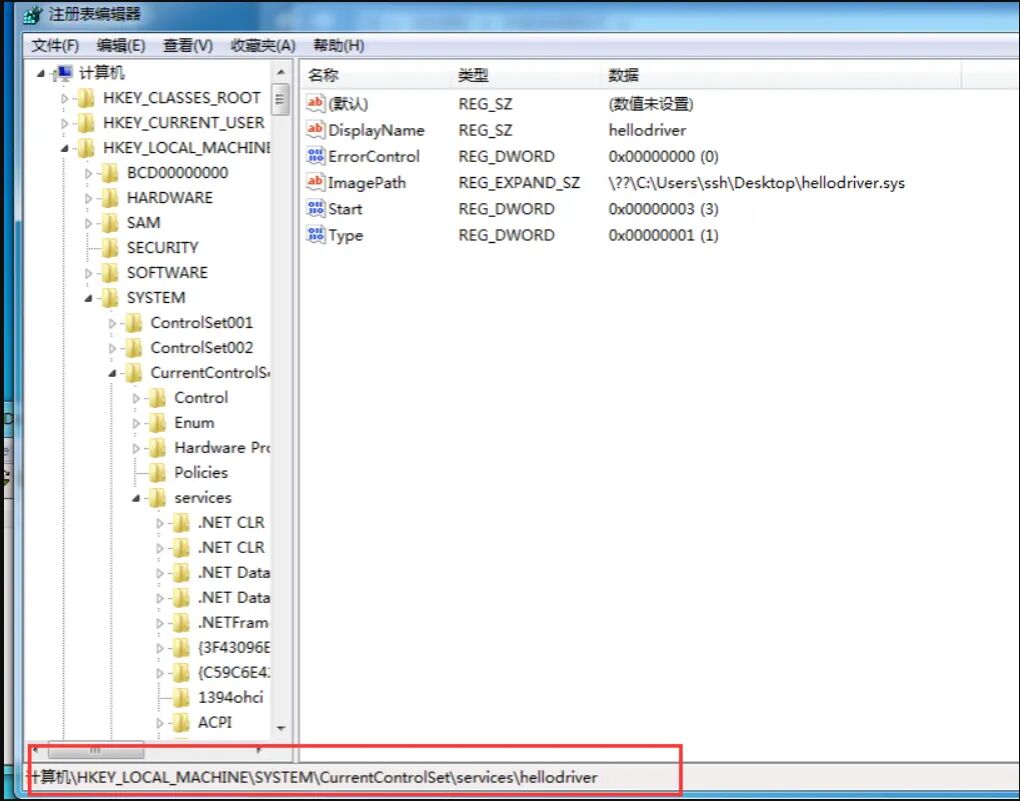Expand the Control node arrow
The image size is (1020, 801).
pyautogui.click(x=136, y=398)
